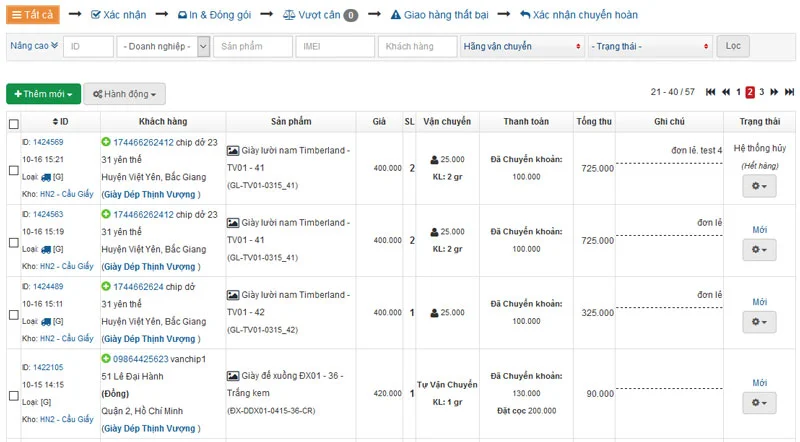Check the select-all box in table header
This screenshot has width=800, height=442.
pyautogui.click(x=14, y=124)
